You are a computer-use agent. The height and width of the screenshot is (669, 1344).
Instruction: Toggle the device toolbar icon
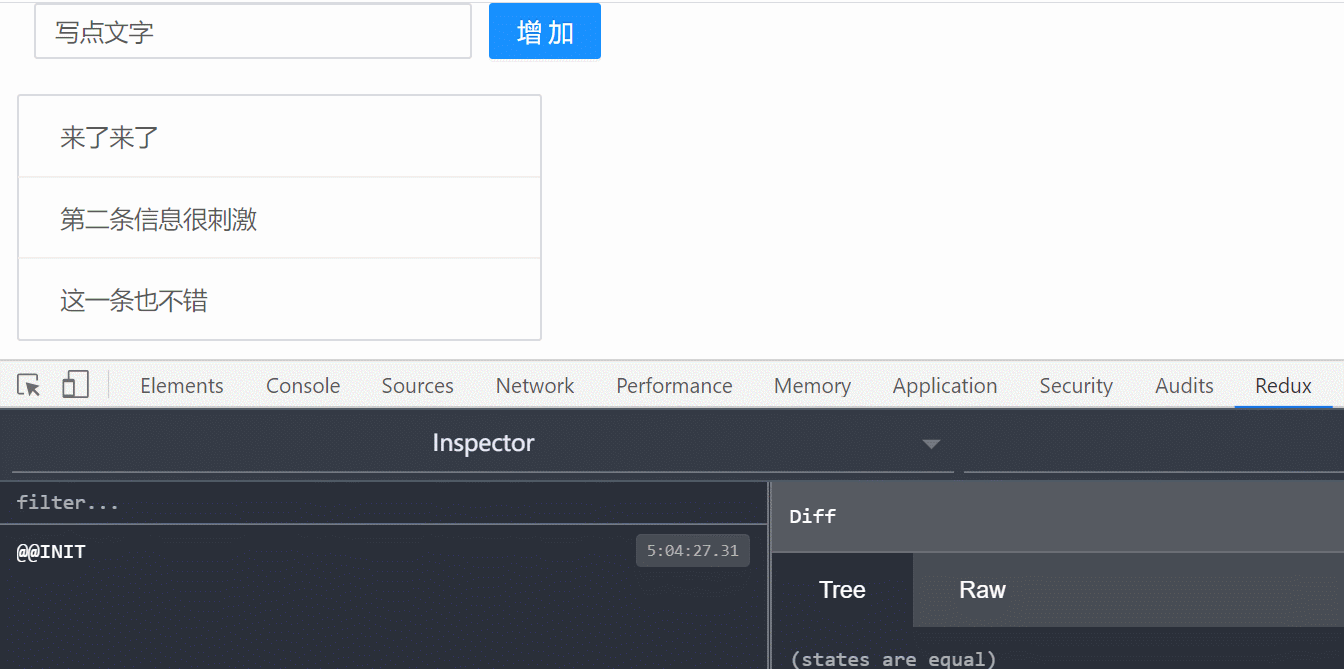[x=75, y=385]
